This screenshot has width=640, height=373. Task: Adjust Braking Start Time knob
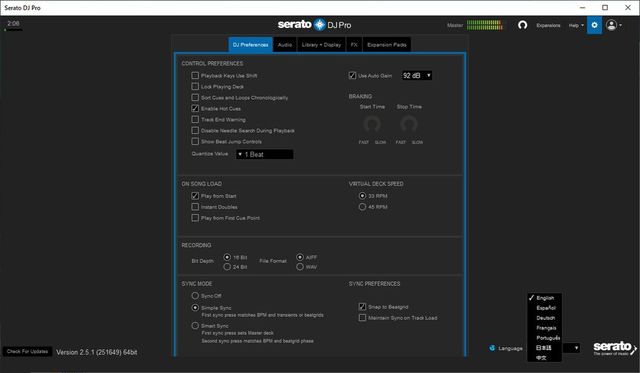pos(372,124)
